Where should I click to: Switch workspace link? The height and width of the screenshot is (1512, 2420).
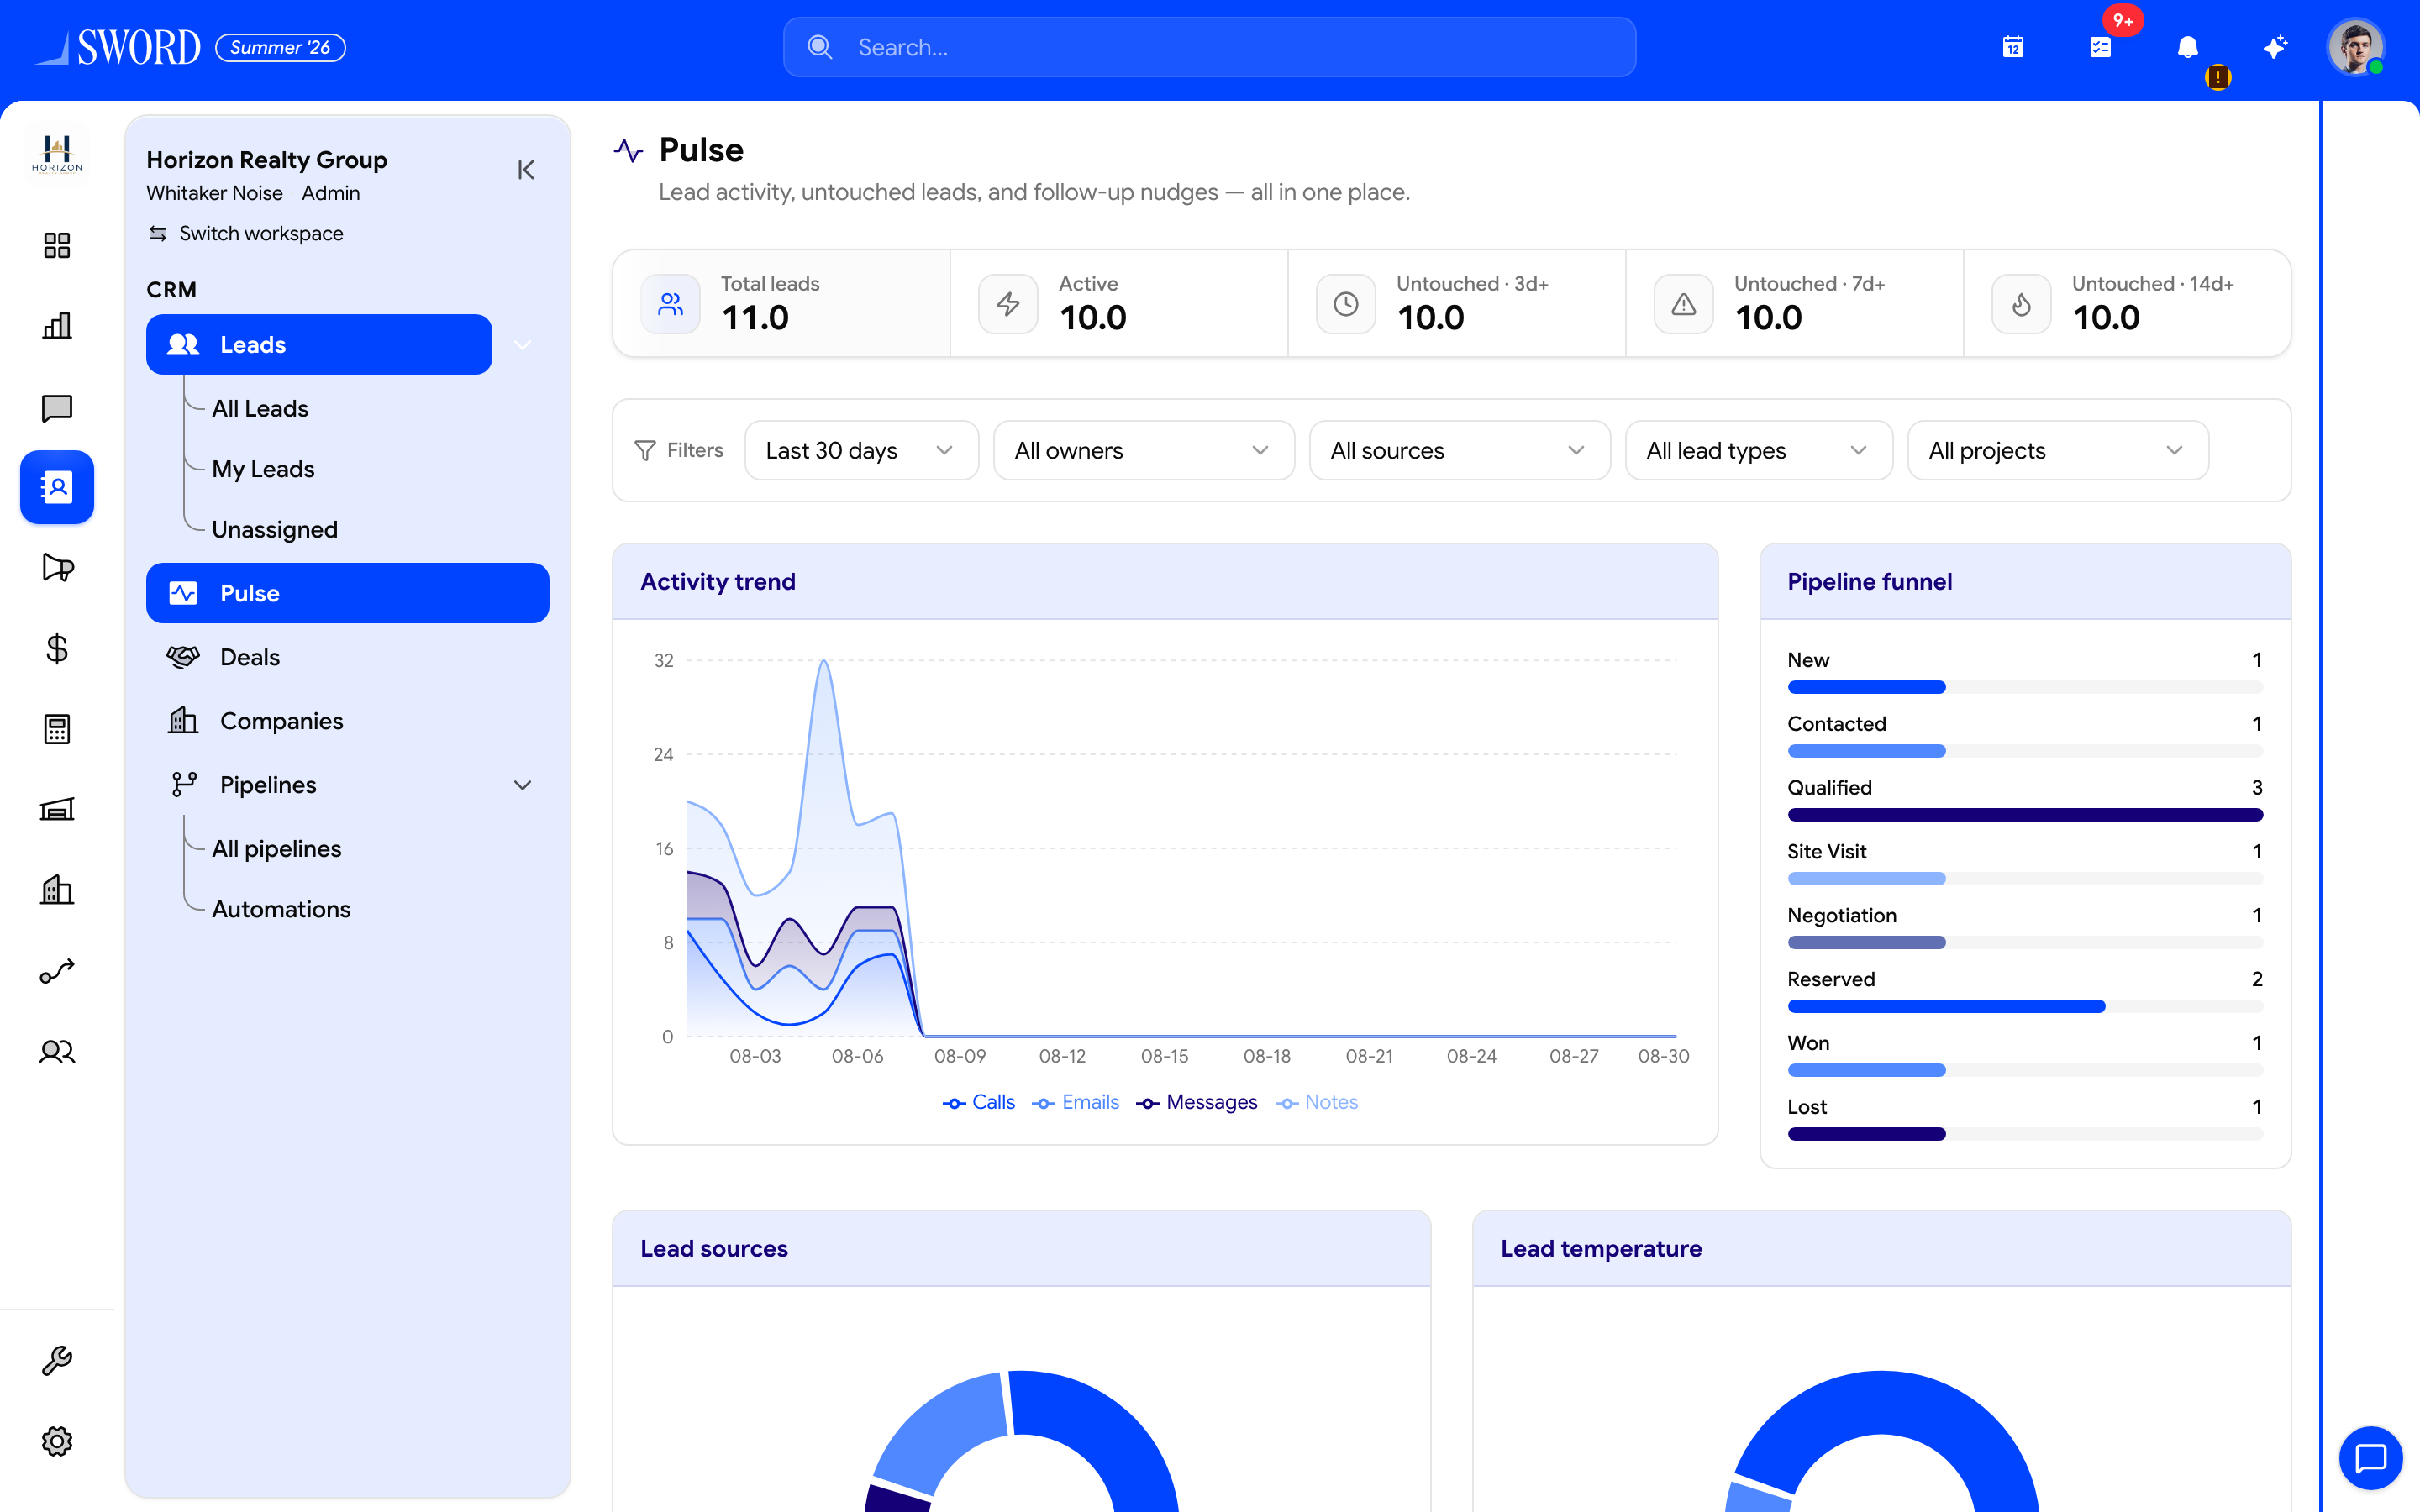coord(246,233)
